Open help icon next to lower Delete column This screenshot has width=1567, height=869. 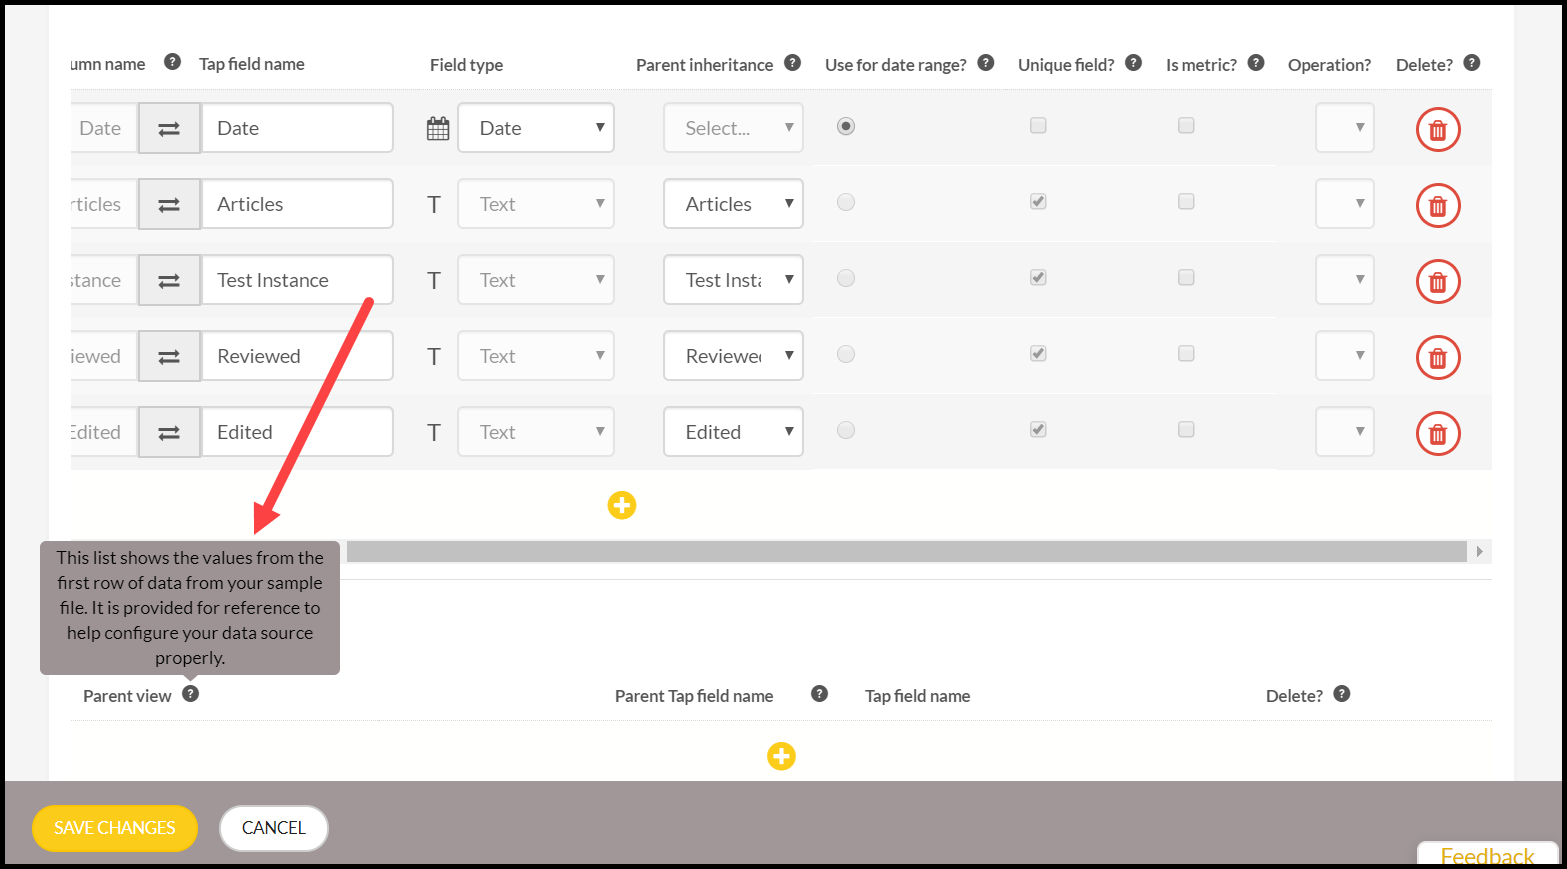(1342, 693)
